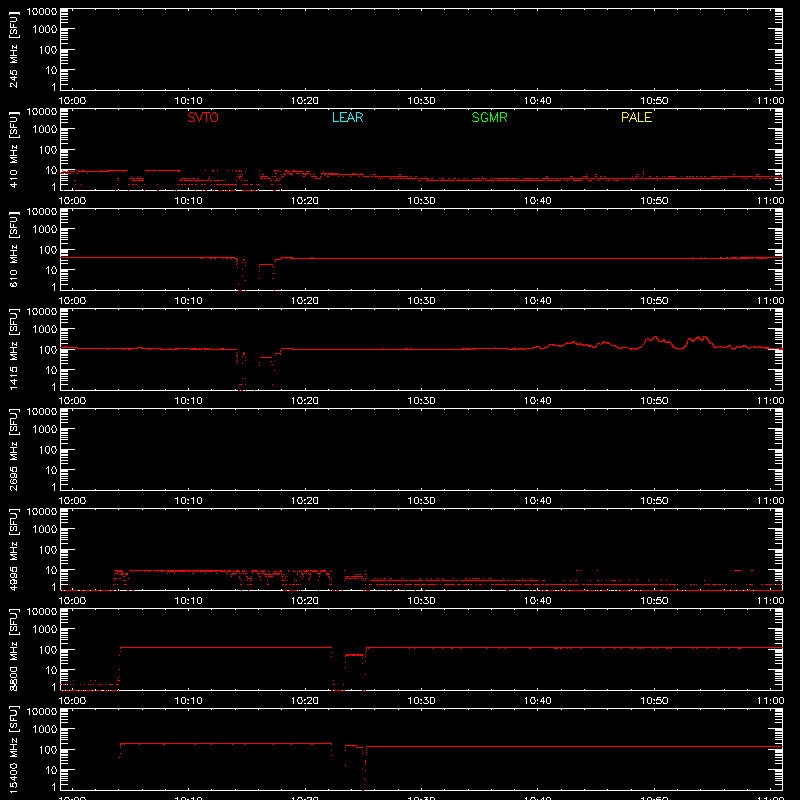The height and width of the screenshot is (800, 800).
Task: Click the 10 tick on 1415 MHz axis
Action: [x=51, y=370]
